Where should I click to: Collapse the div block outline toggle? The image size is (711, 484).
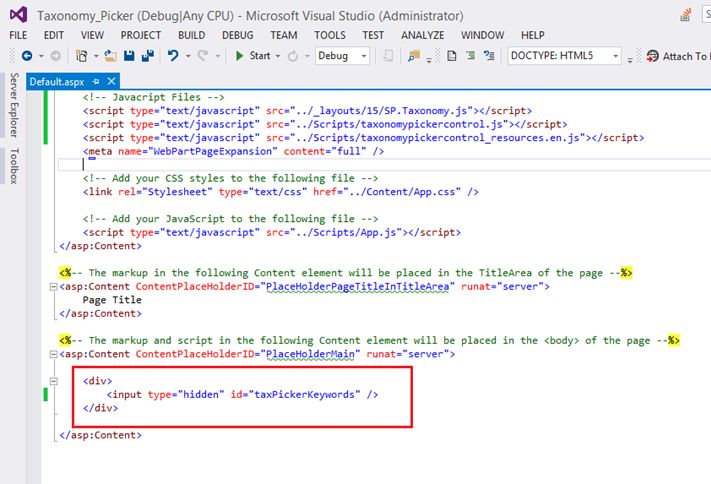click(53, 381)
